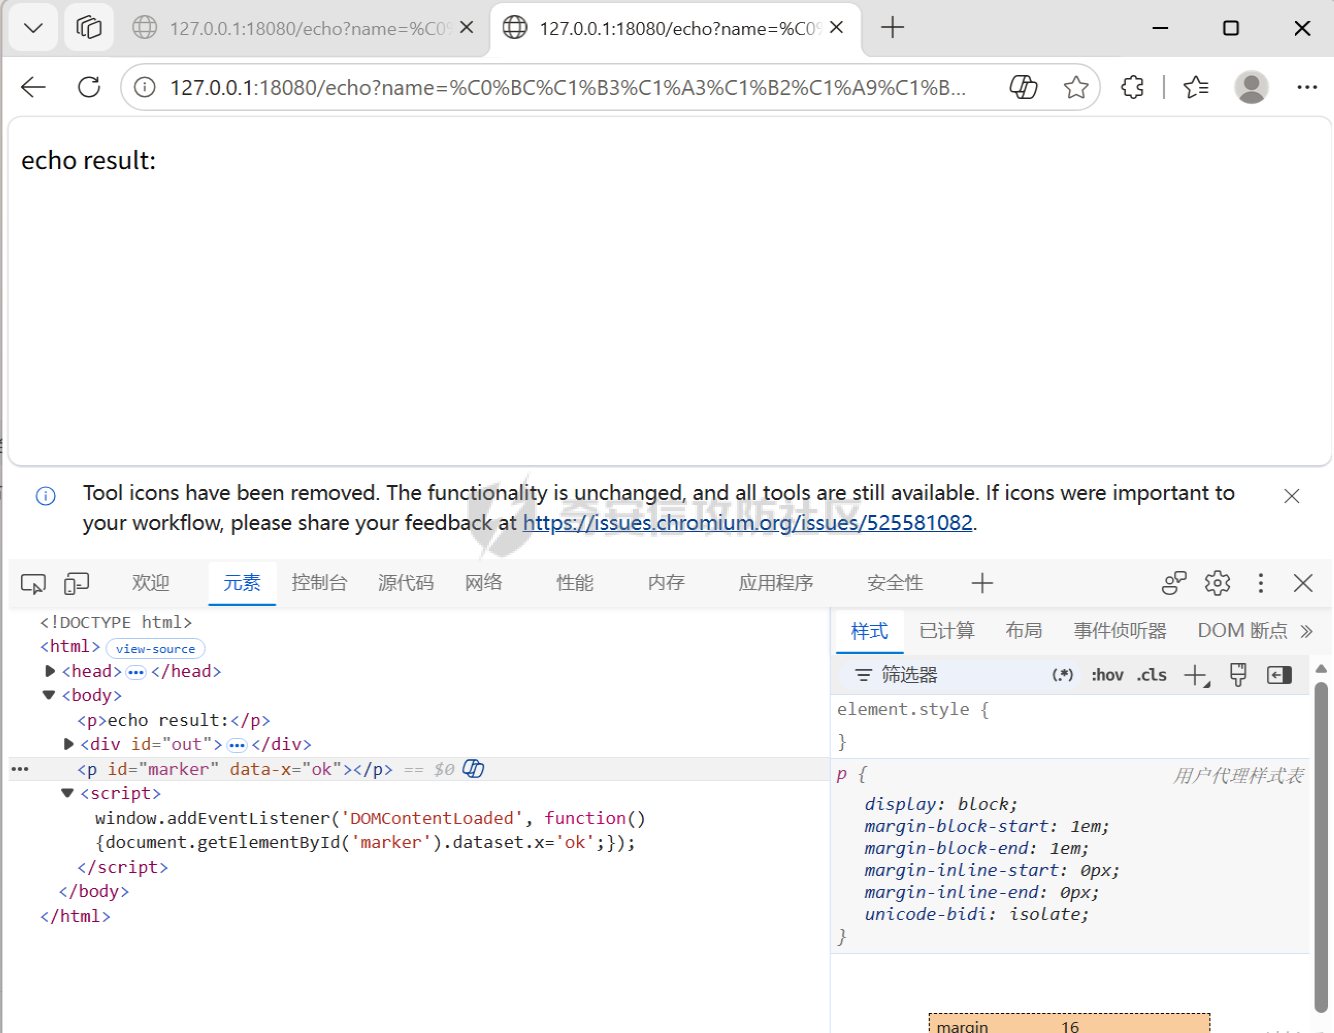Switch to the 应用程序 tab

[x=776, y=583]
